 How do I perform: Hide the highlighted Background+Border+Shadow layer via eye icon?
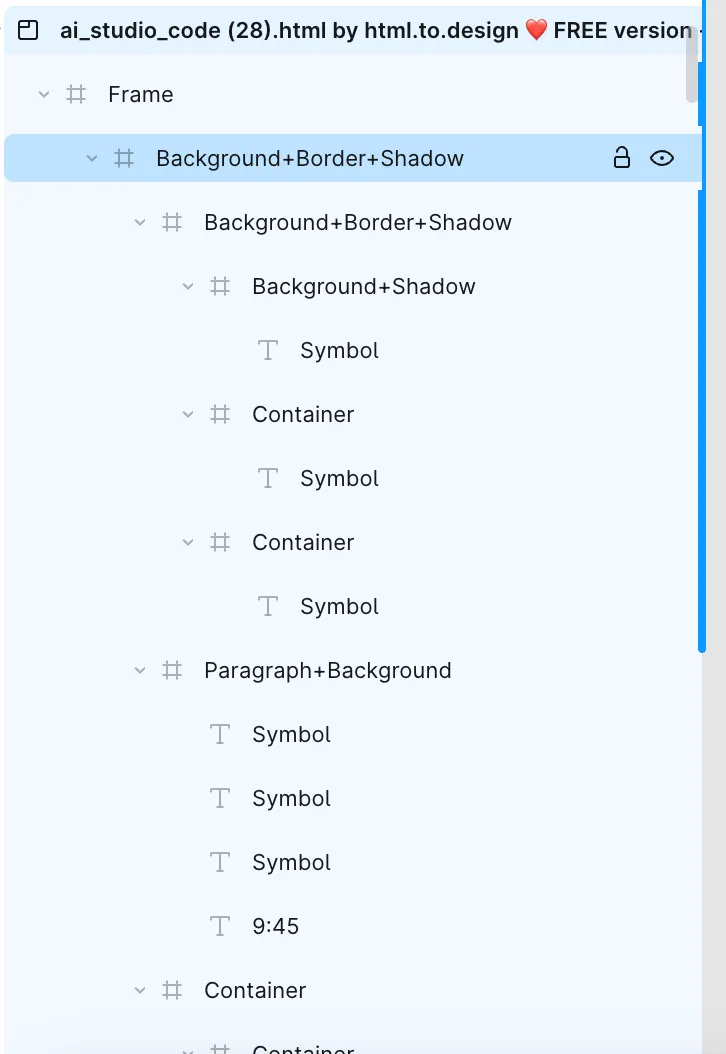662,158
